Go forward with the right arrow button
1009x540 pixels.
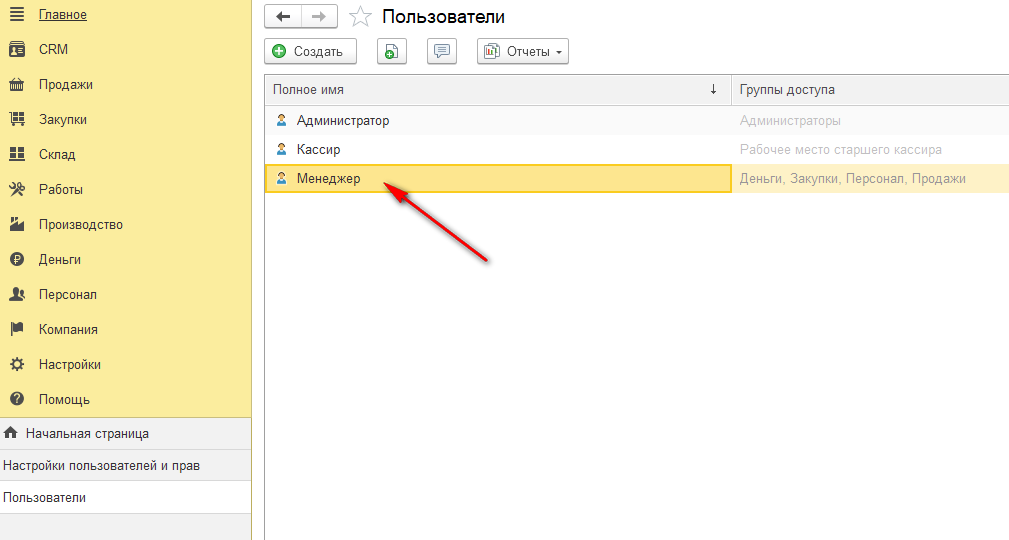[x=319, y=17]
